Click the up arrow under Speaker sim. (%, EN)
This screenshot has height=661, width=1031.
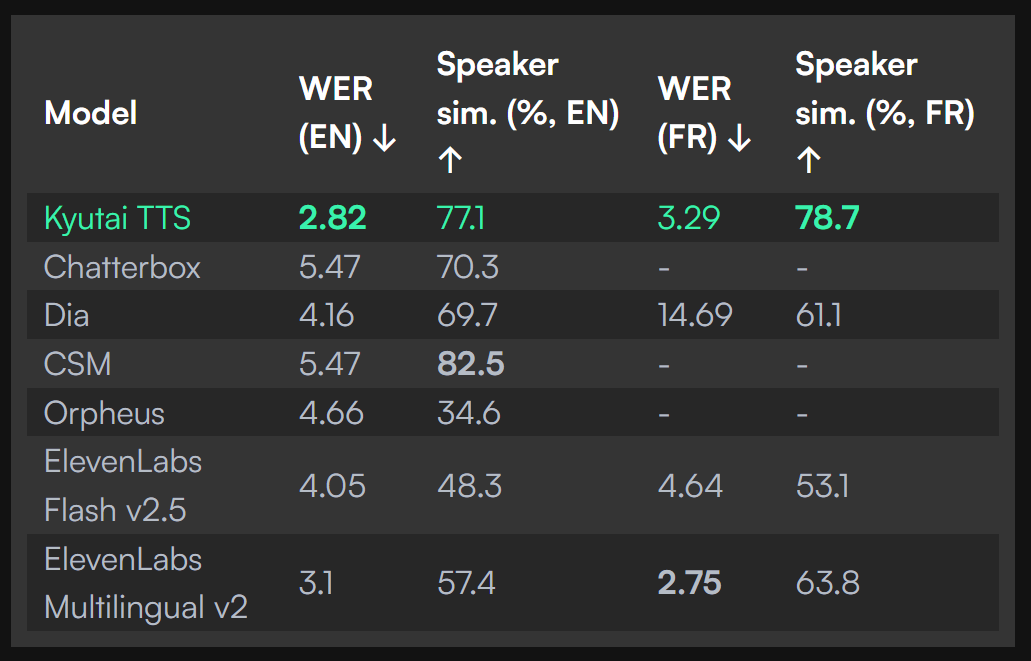click(x=450, y=160)
